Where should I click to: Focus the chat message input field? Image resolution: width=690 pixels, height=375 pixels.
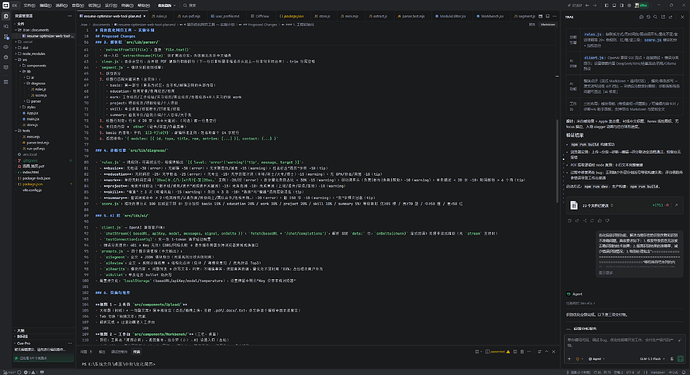click(x=620, y=342)
